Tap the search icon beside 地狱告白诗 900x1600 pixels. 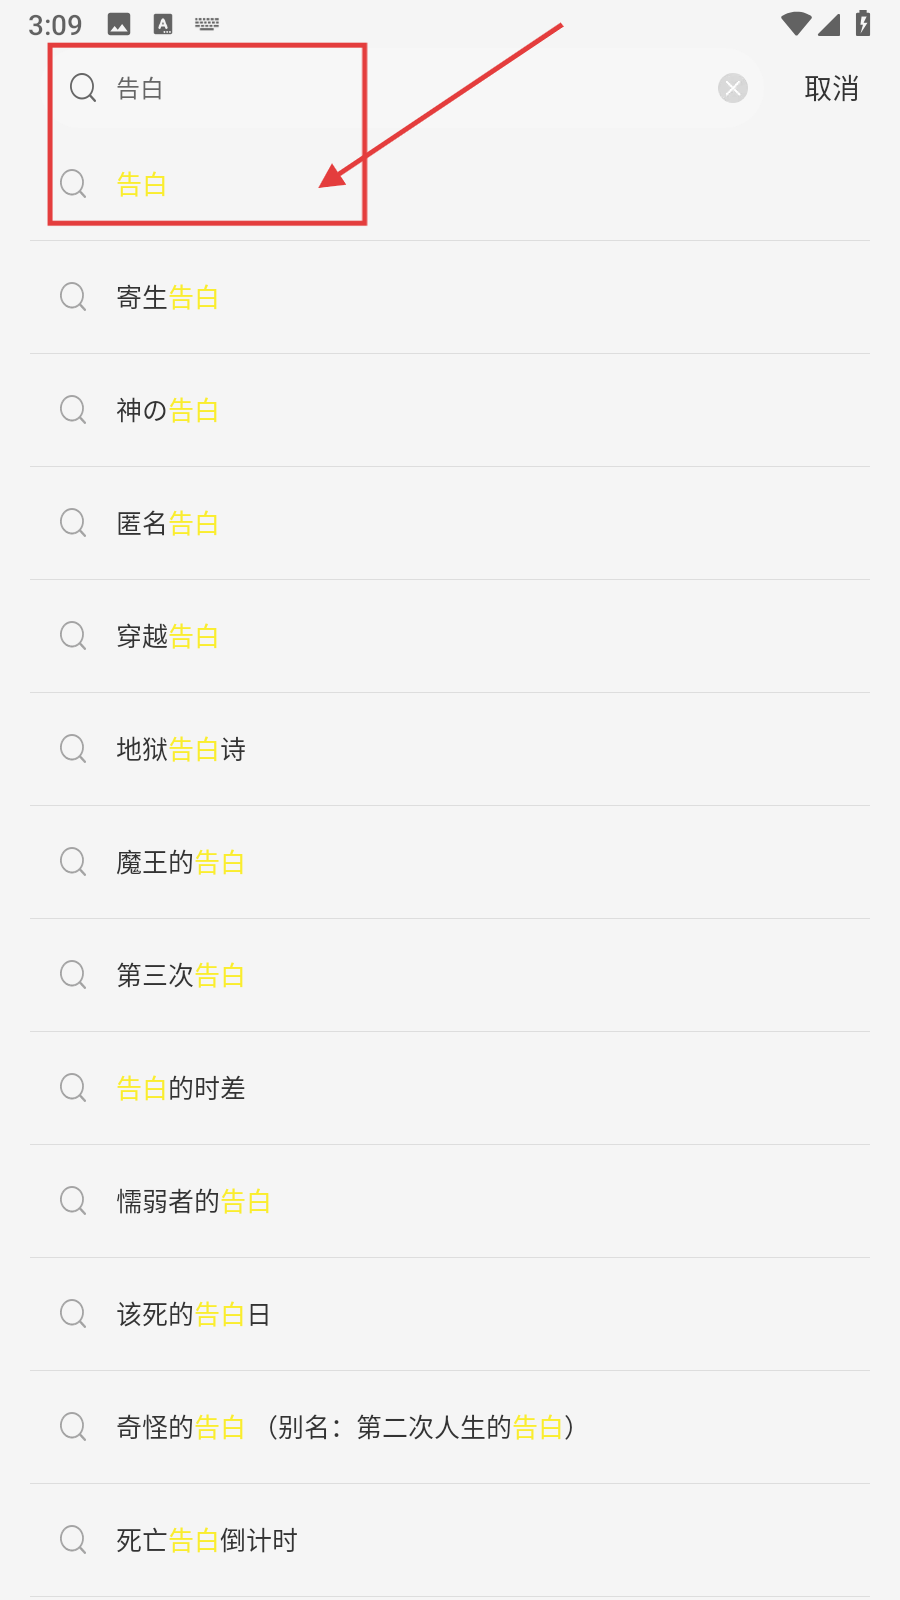pos(73,749)
